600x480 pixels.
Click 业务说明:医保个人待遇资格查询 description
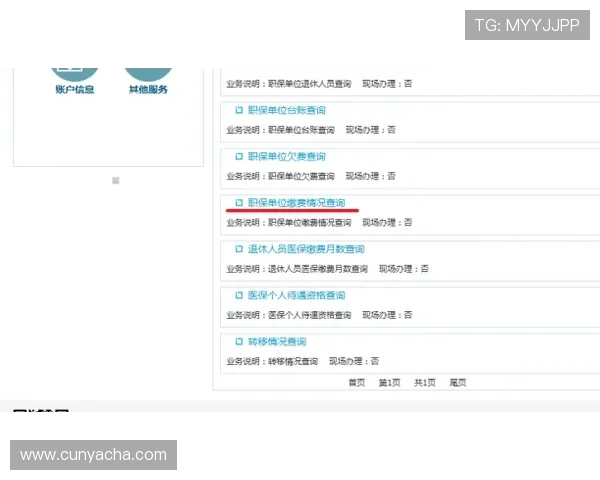[289, 315]
